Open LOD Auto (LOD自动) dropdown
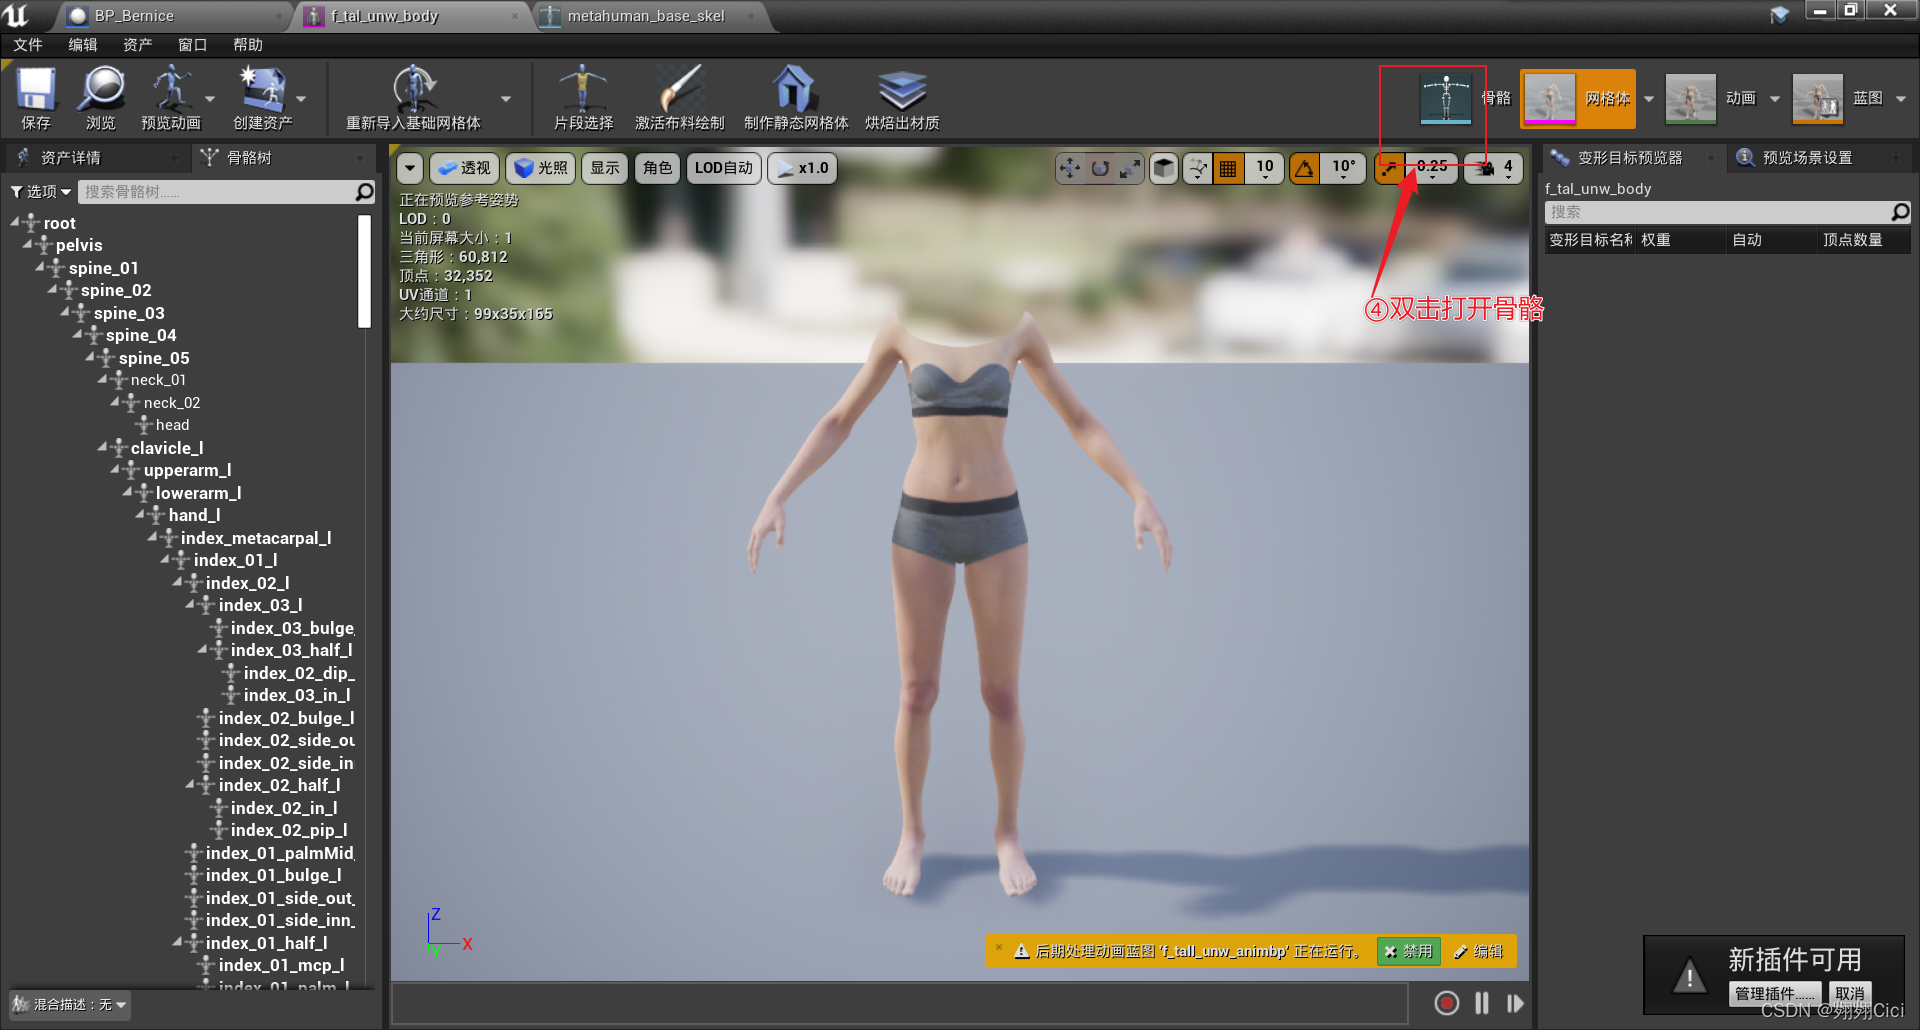 (723, 168)
